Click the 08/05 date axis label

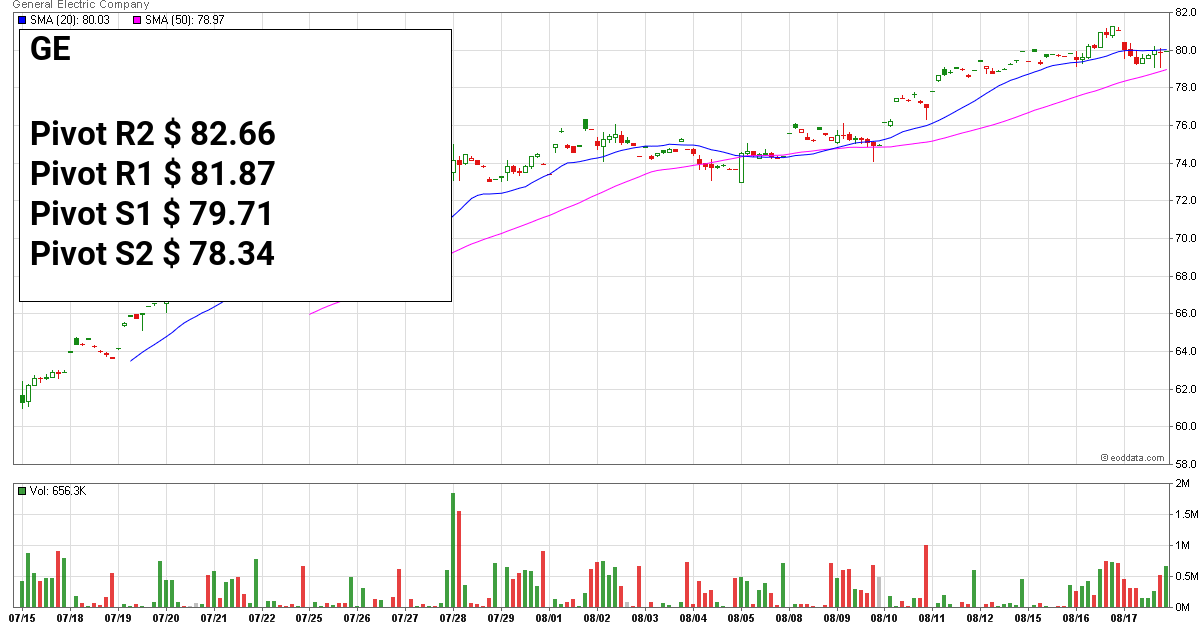[x=741, y=619]
